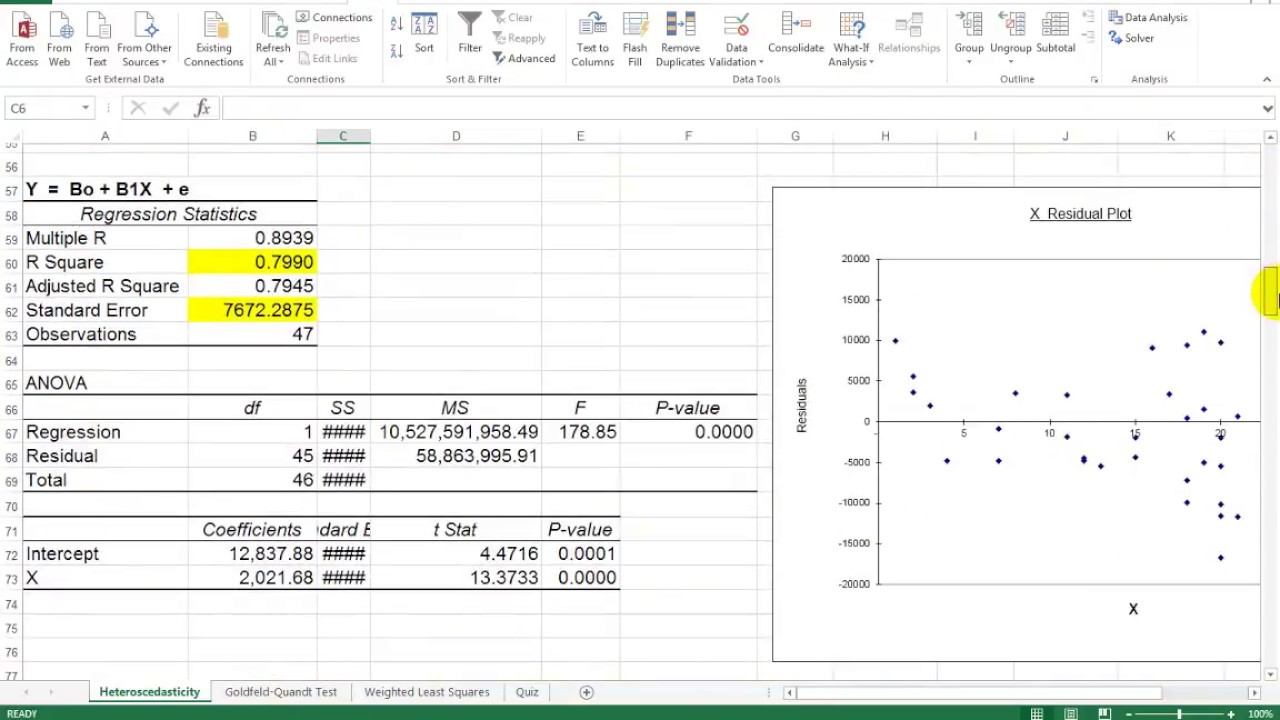
Task: Run Flash Fill
Action: 635,40
